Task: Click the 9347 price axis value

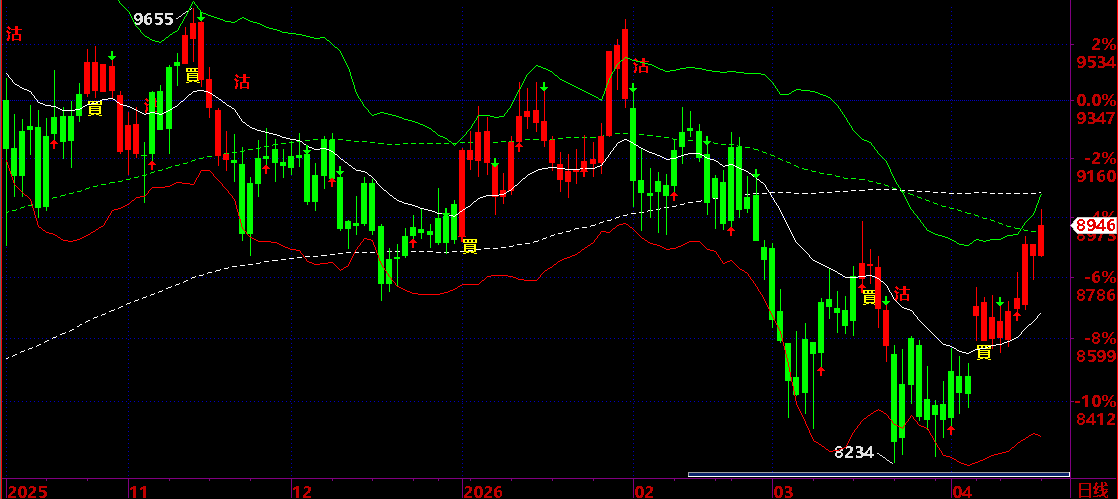Action: pos(1097,118)
